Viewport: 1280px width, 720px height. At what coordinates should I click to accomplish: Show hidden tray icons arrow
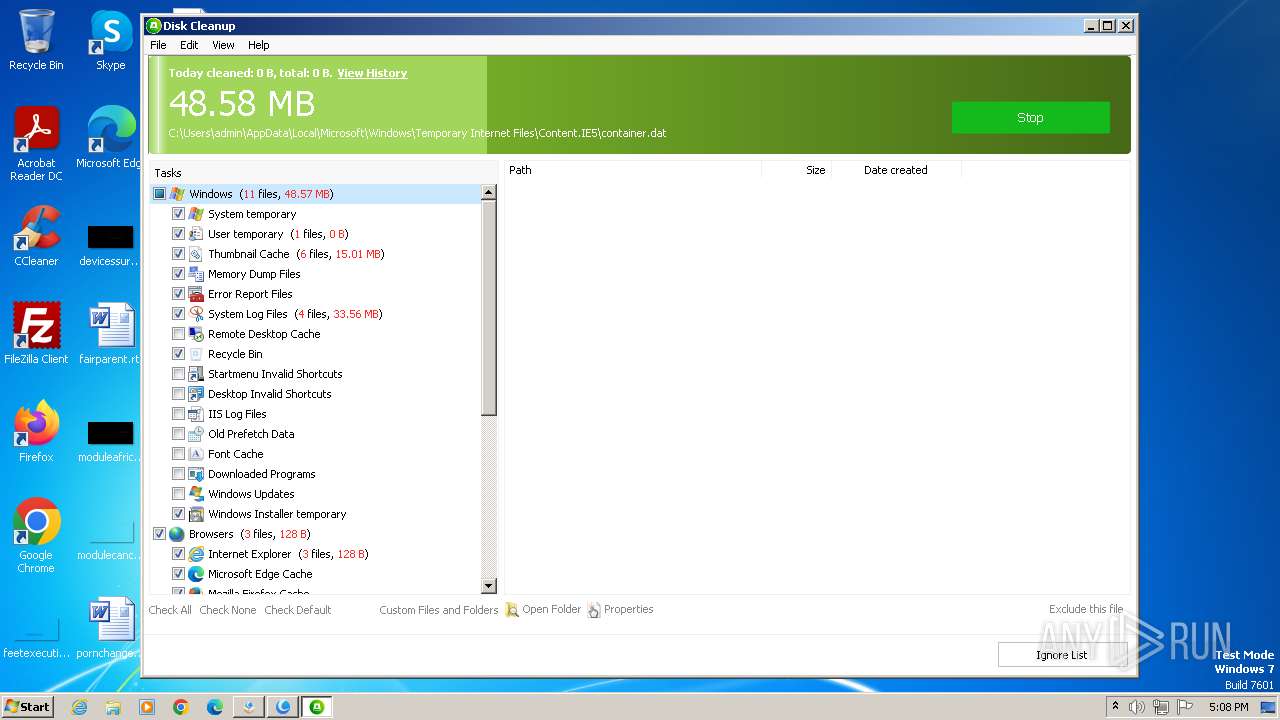click(x=1116, y=707)
